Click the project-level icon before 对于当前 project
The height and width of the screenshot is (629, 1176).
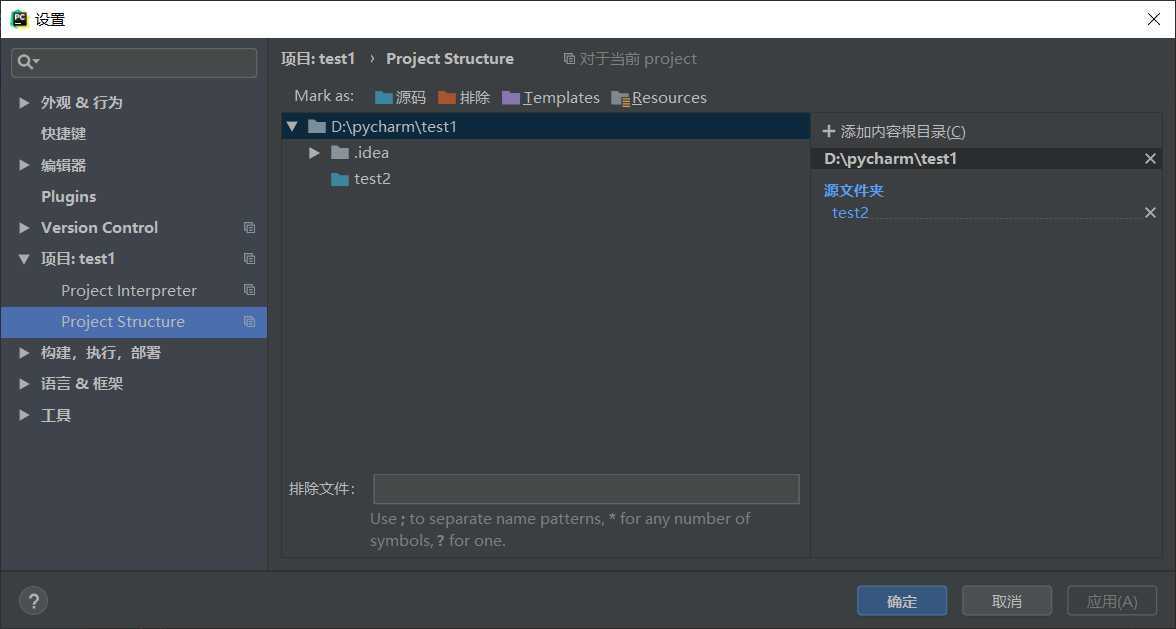[x=569, y=58]
